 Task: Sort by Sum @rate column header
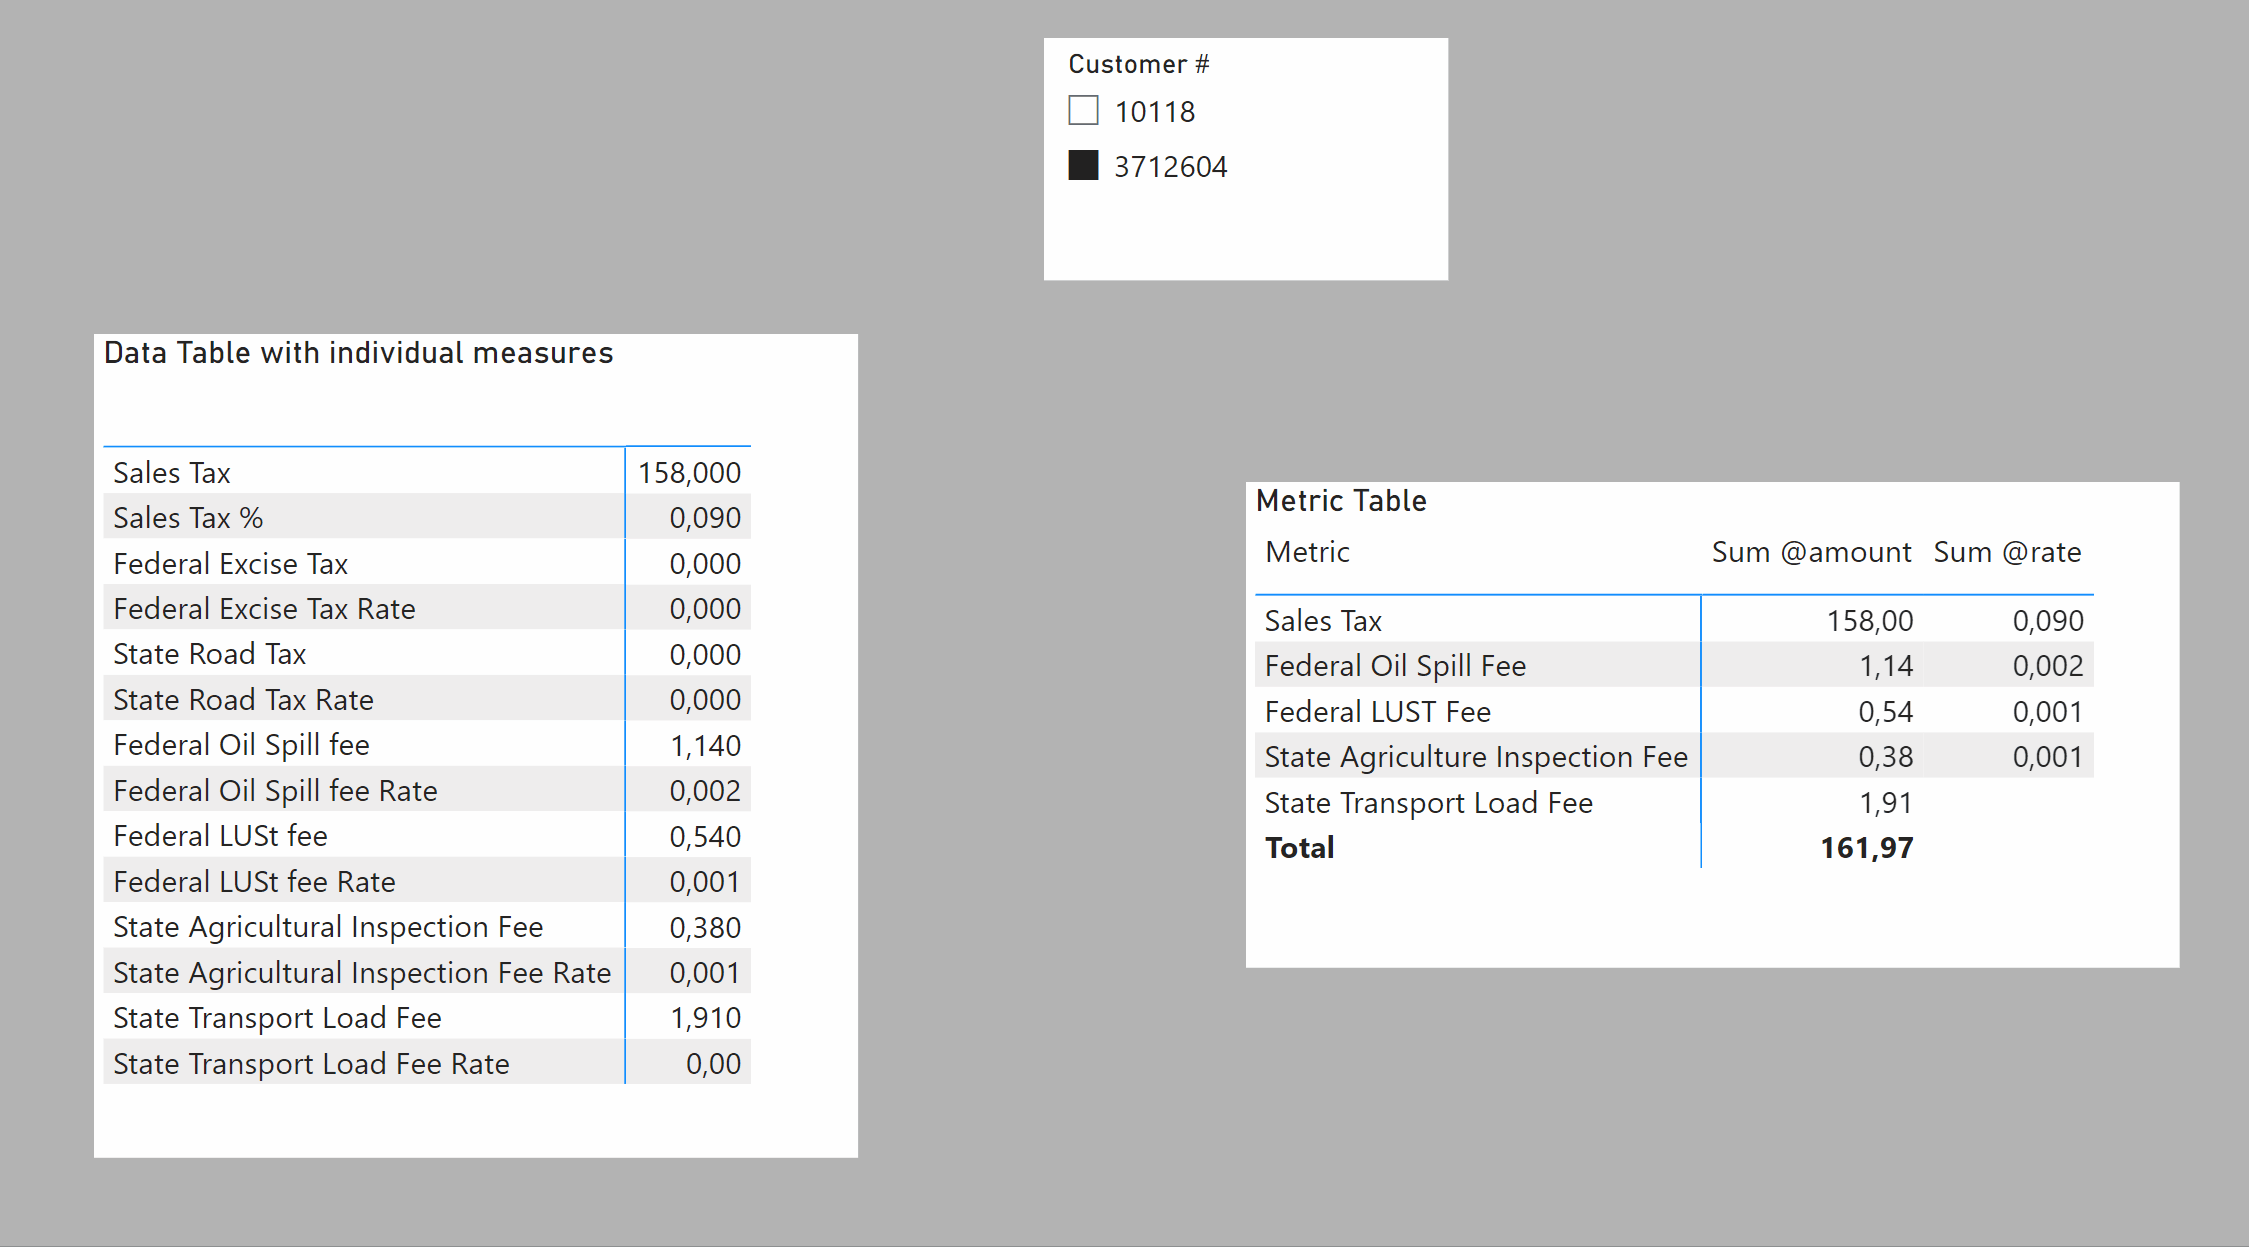click(2007, 552)
